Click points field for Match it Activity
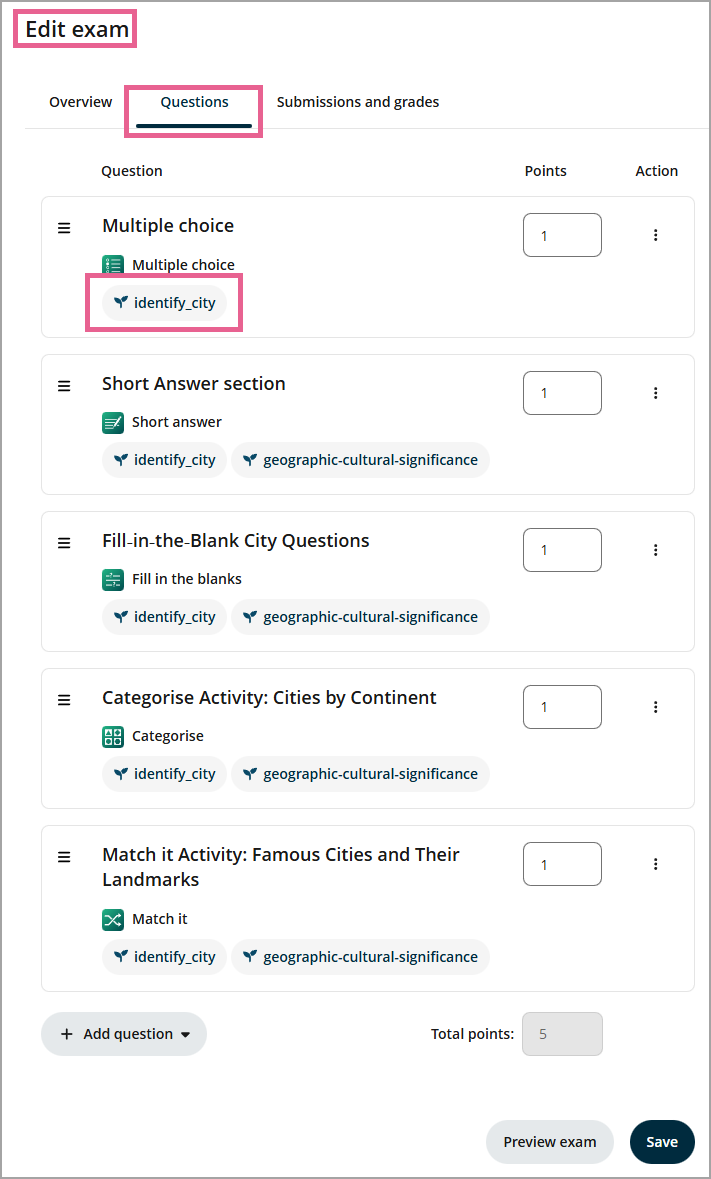The height and width of the screenshot is (1179, 711). point(562,865)
